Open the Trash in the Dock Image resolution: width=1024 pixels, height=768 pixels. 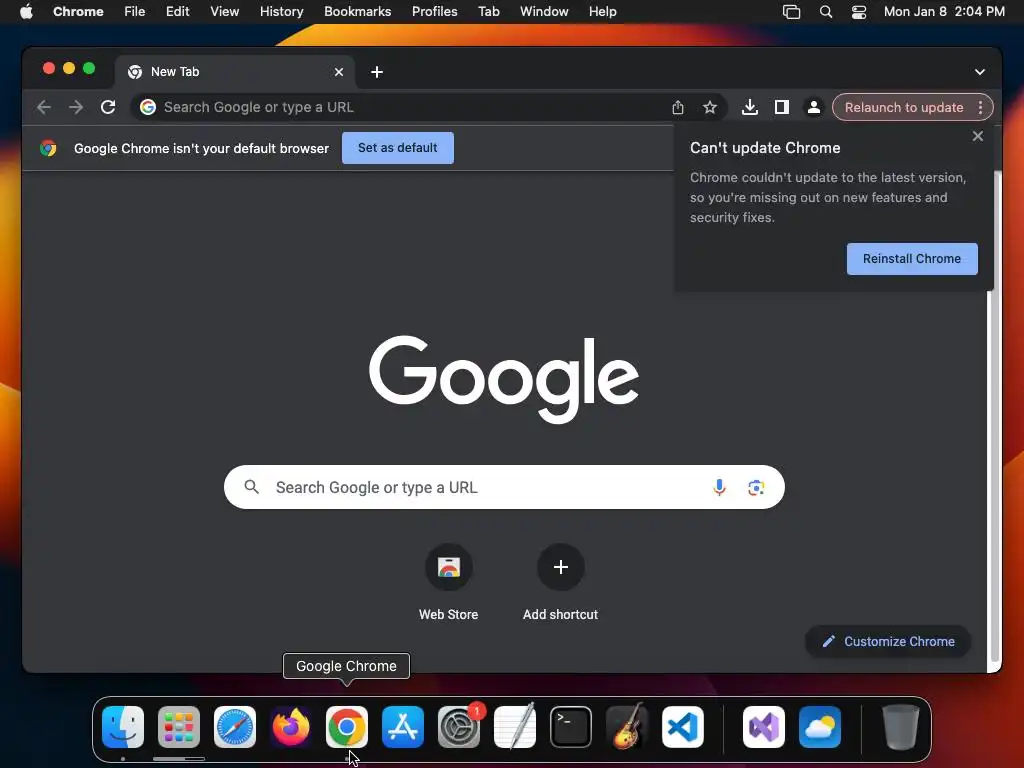click(x=901, y=727)
